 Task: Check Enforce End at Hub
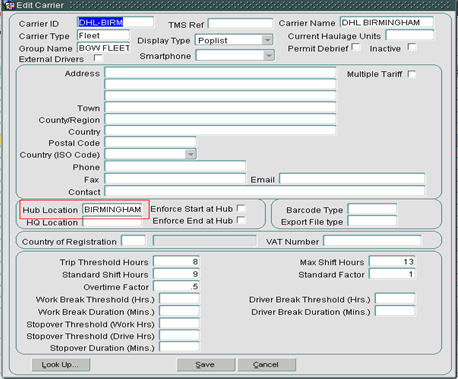[241, 220]
